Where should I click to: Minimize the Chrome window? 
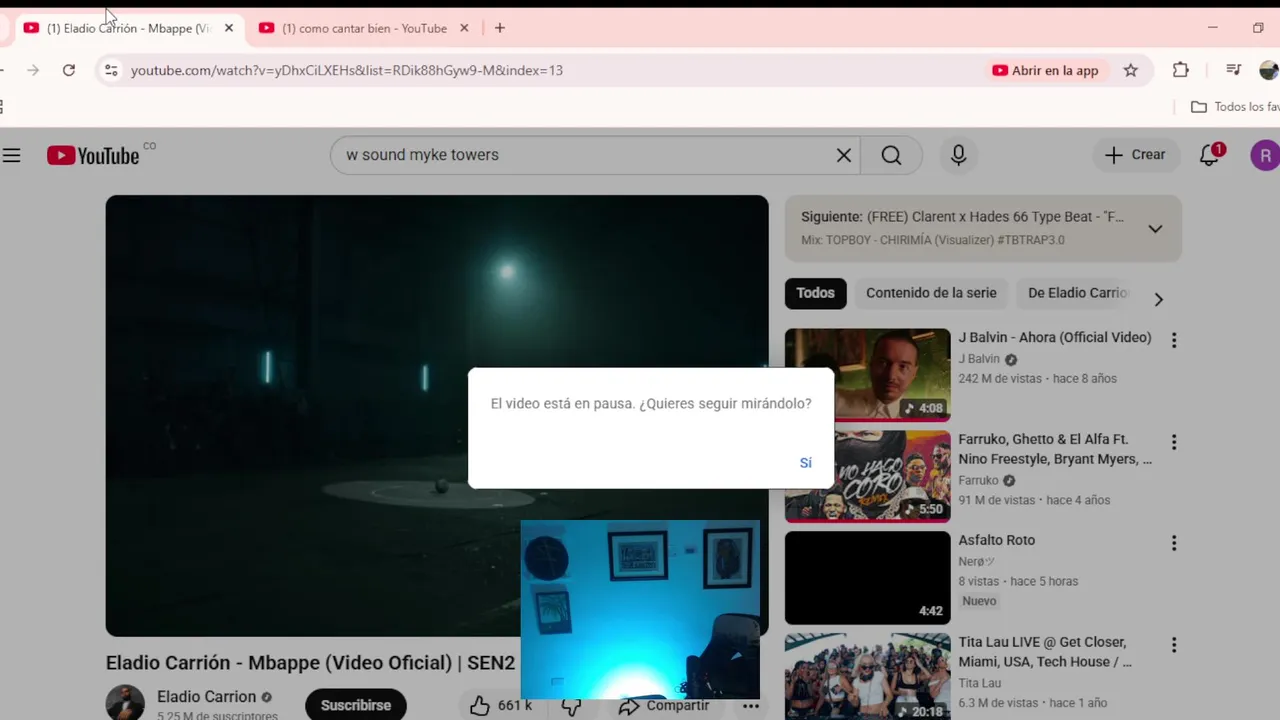pyautogui.click(x=1213, y=28)
